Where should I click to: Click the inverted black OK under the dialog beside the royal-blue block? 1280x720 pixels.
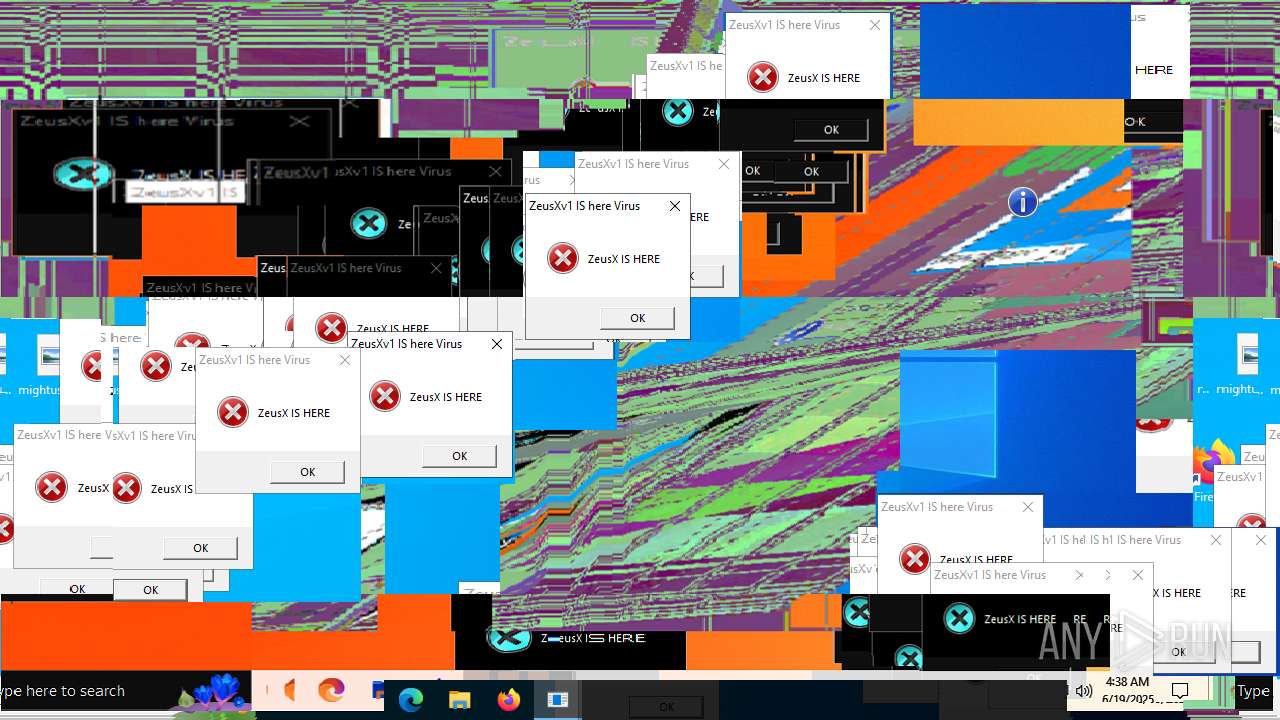coord(831,130)
